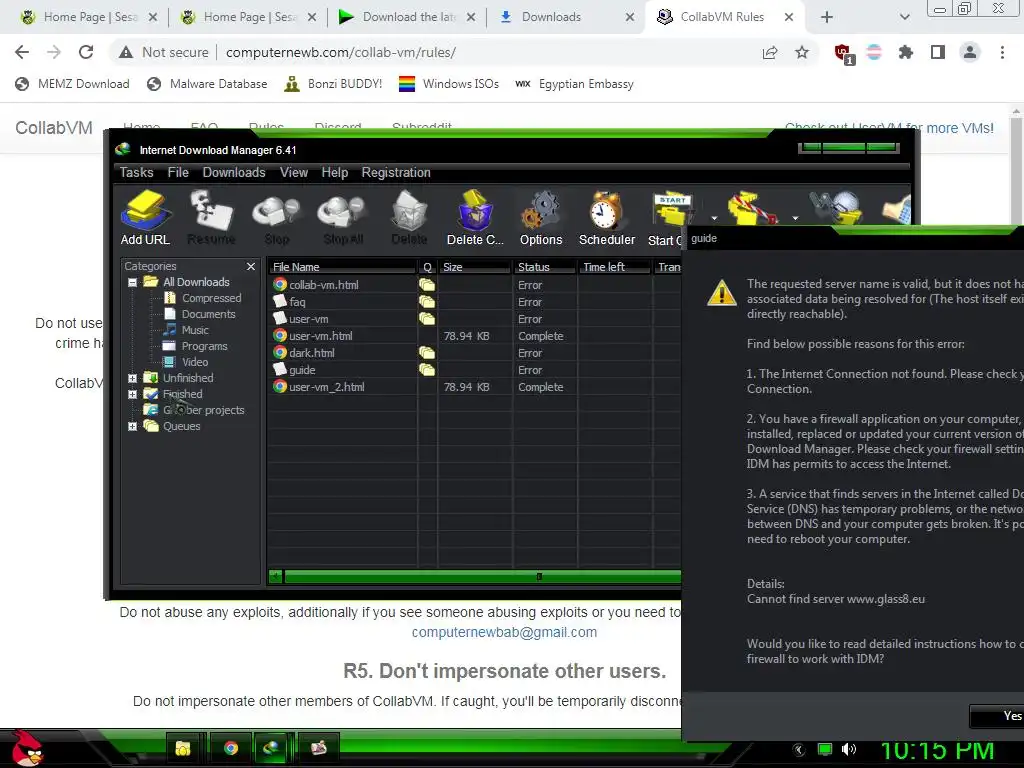Screen dimensions: 1024x768
Task: Select the collab-vm.html download row
Action: 473,285
